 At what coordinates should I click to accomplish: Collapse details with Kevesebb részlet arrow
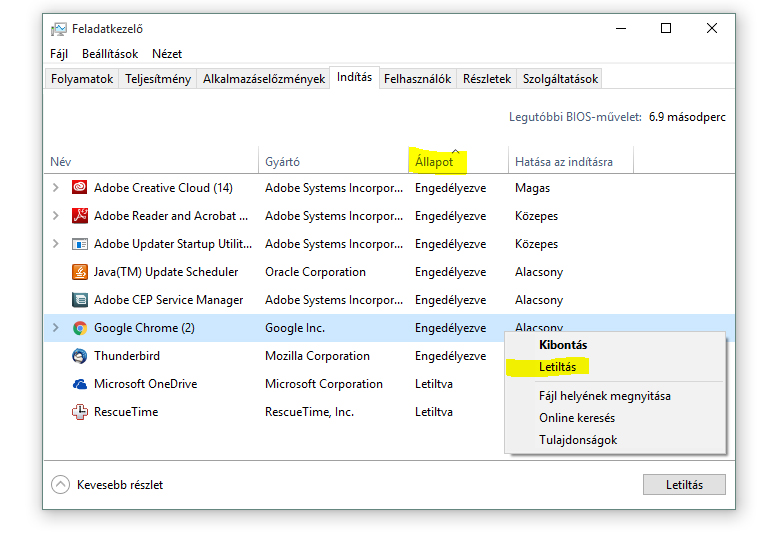point(61,485)
